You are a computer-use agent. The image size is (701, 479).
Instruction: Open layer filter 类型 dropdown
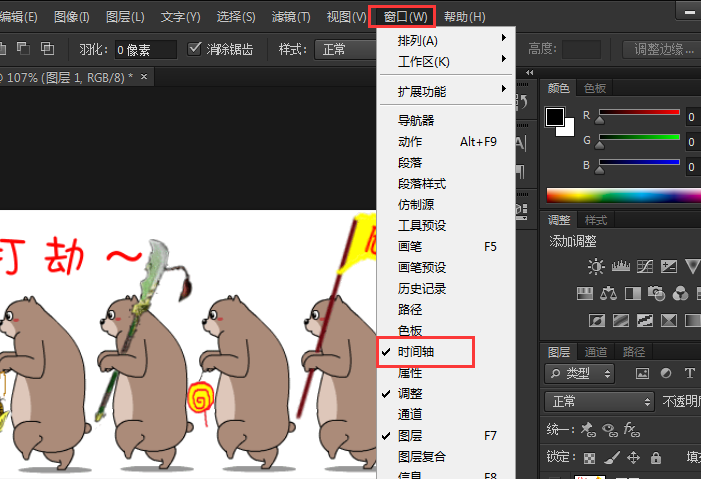[579, 373]
